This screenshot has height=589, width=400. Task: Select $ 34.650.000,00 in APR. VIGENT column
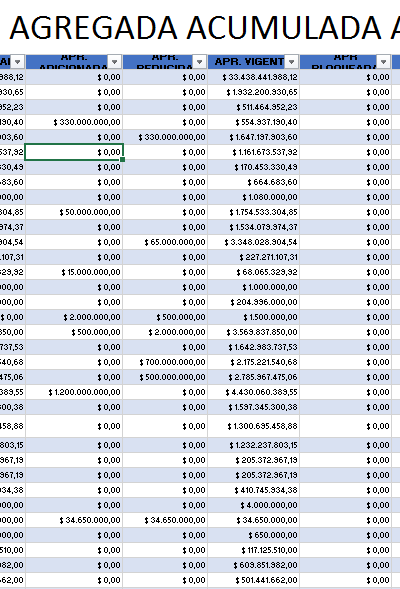click(254, 520)
